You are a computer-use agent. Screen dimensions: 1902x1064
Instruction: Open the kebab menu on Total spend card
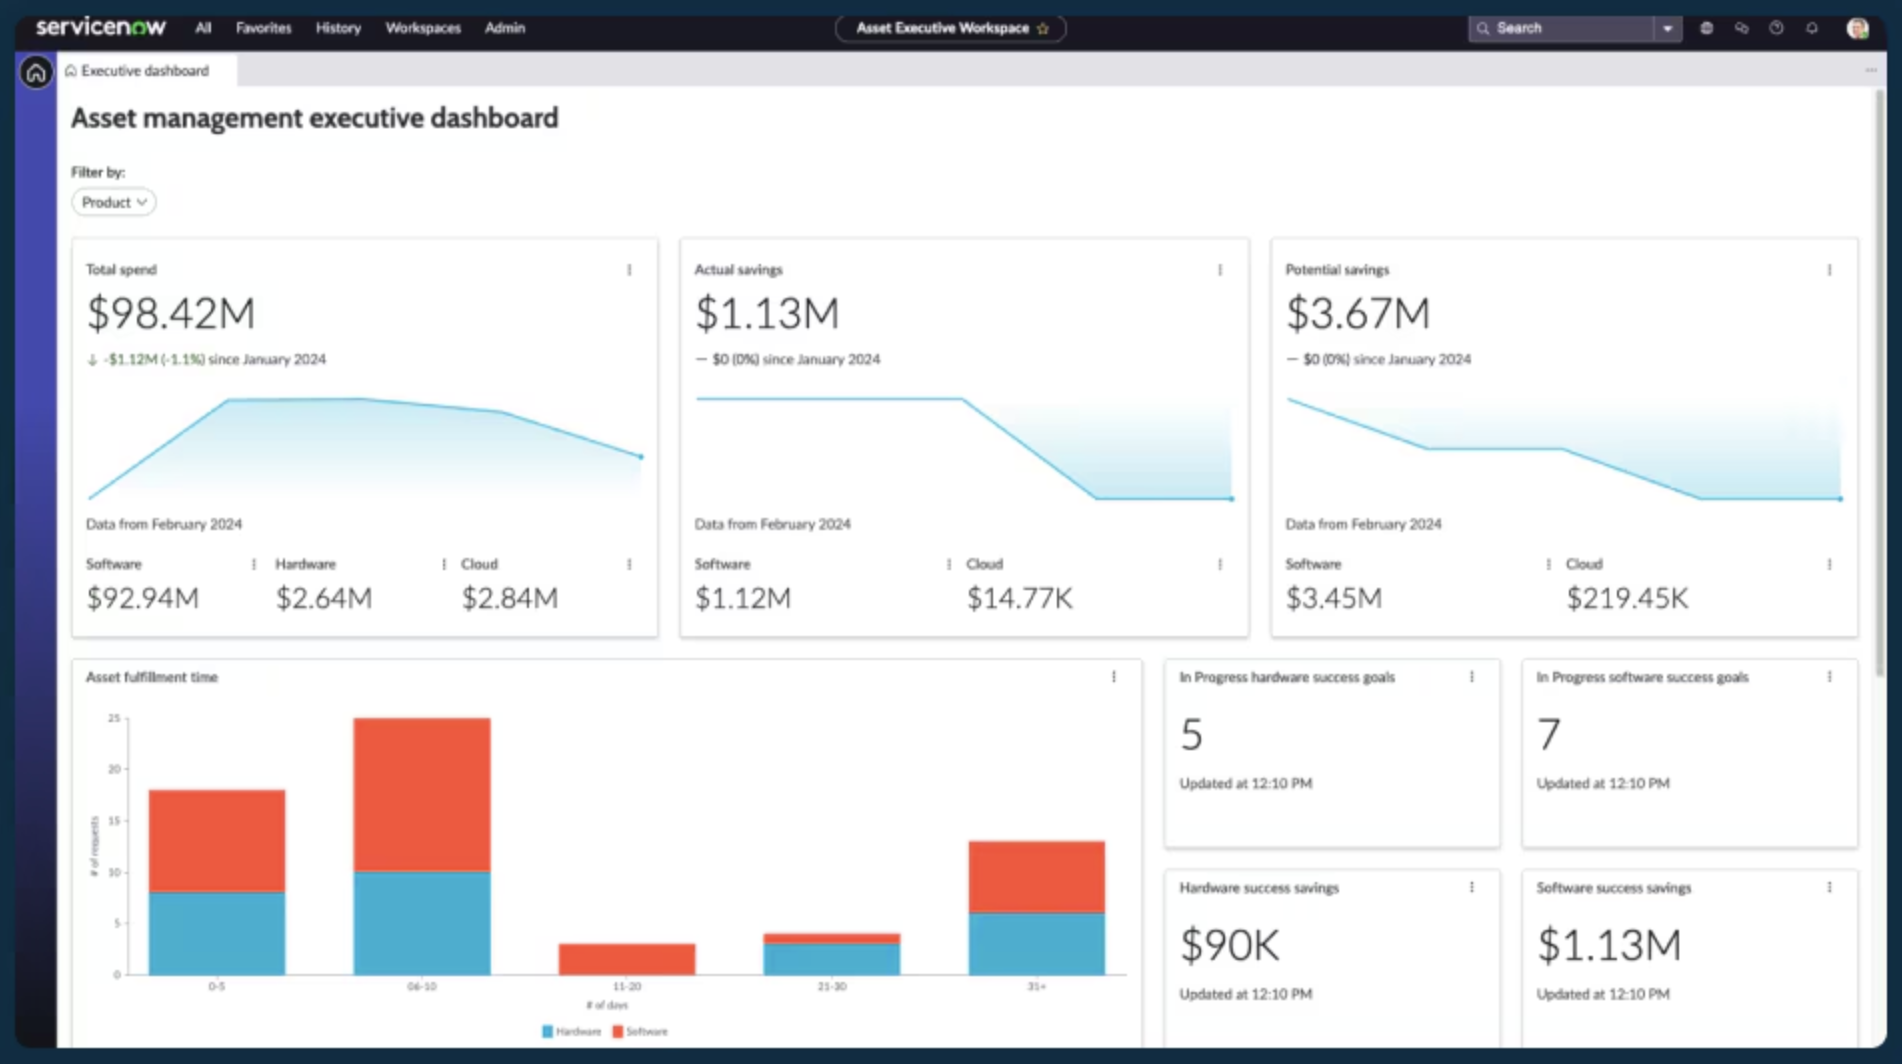point(629,269)
